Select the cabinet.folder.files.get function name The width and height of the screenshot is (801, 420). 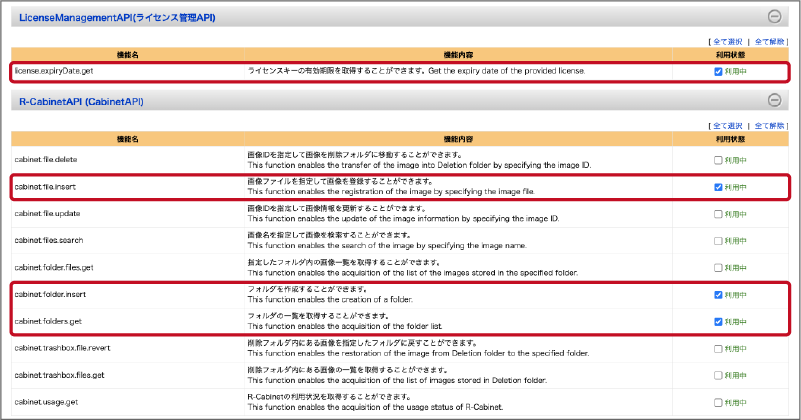tap(54, 267)
